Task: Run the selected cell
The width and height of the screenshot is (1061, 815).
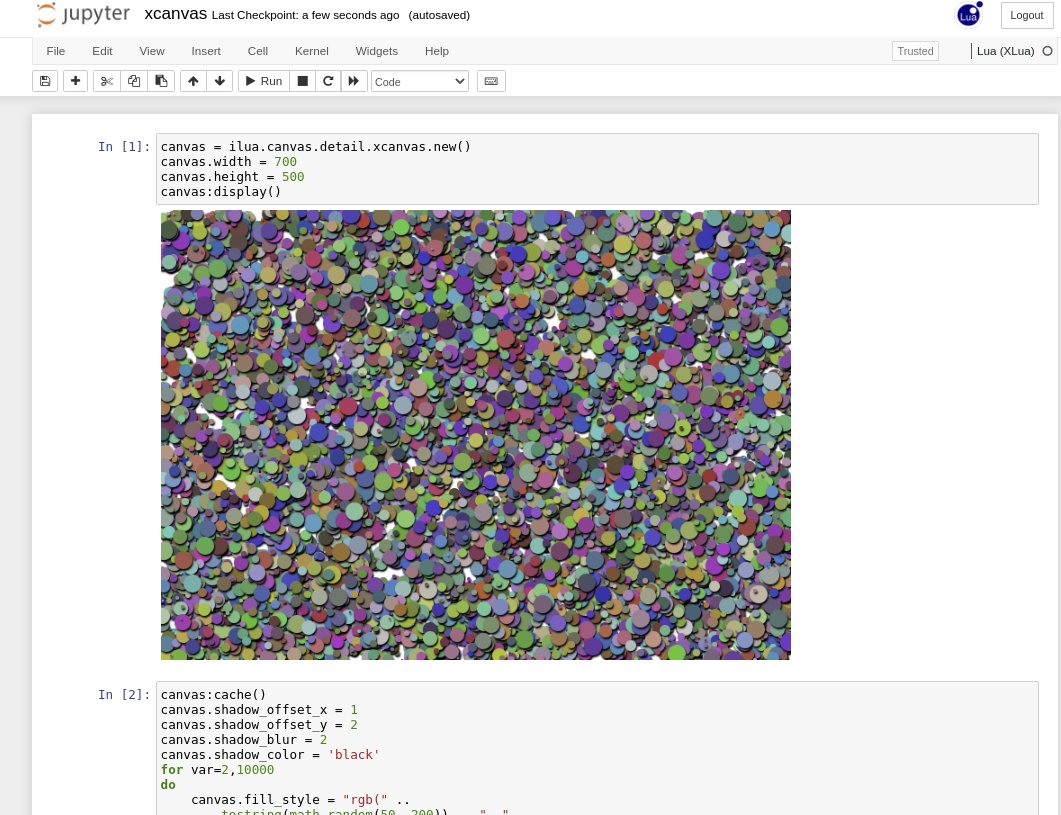Action: [x=264, y=81]
